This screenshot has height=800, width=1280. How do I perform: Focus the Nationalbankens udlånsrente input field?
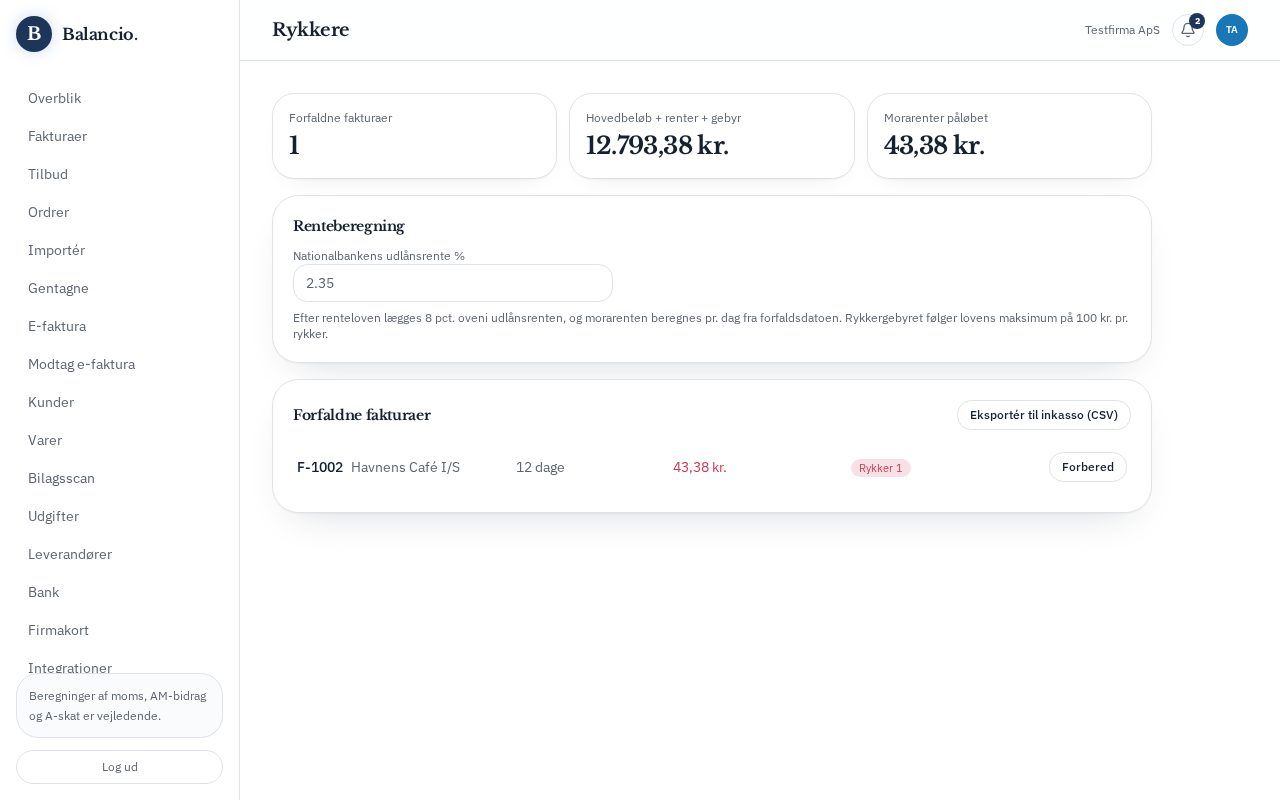coord(453,283)
